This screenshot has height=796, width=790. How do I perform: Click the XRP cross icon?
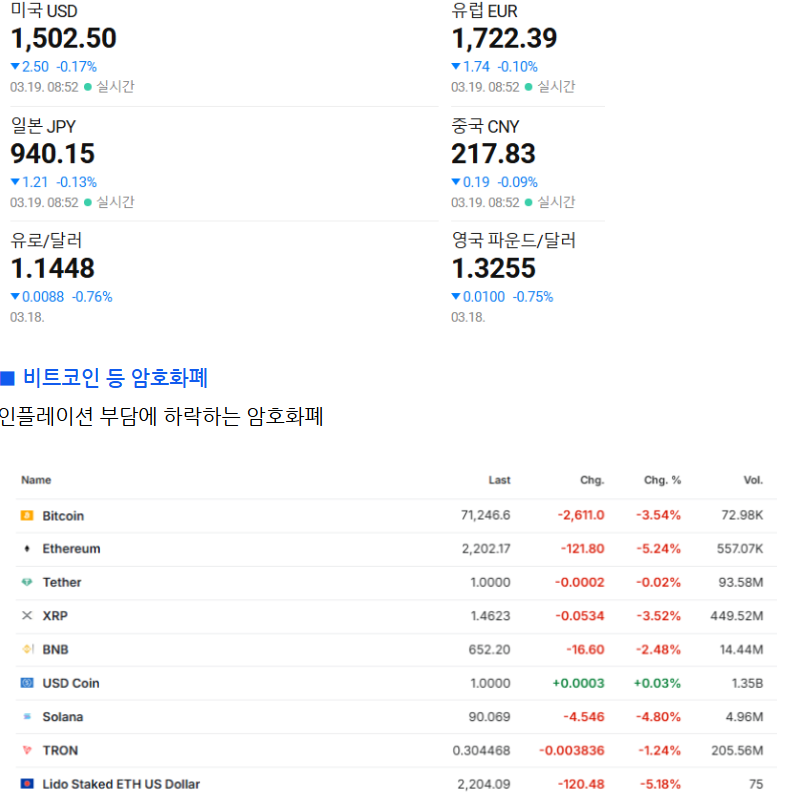tap(27, 616)
